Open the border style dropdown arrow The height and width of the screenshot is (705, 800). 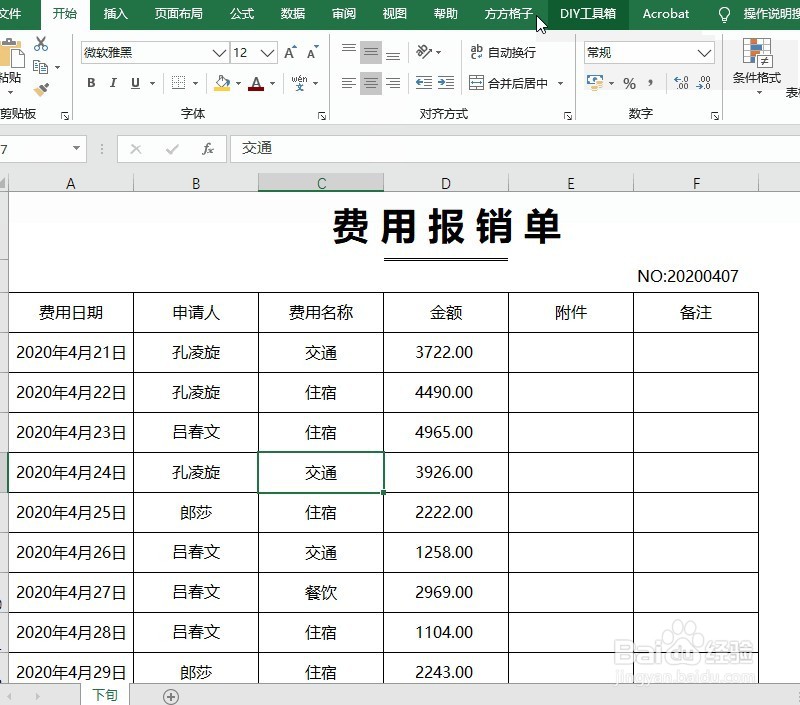pos(195,84)
